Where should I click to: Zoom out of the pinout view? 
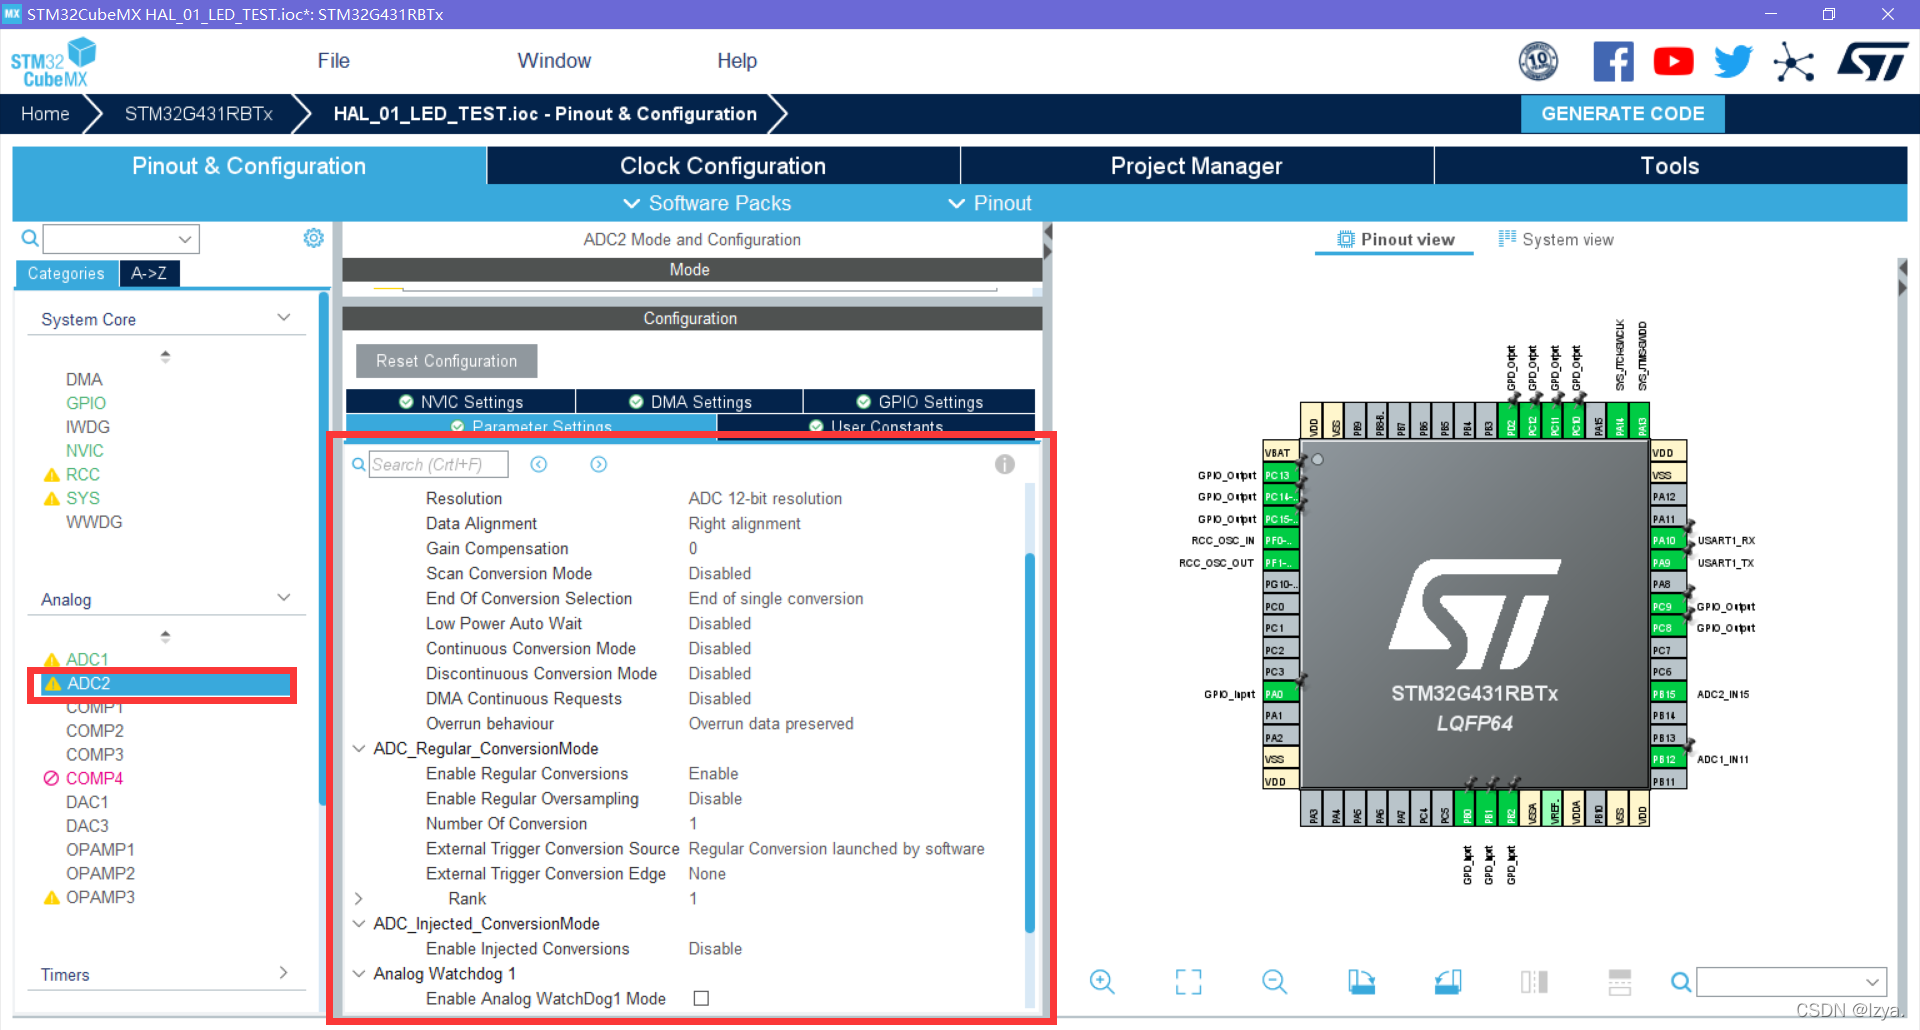[x=1275, y=982]
